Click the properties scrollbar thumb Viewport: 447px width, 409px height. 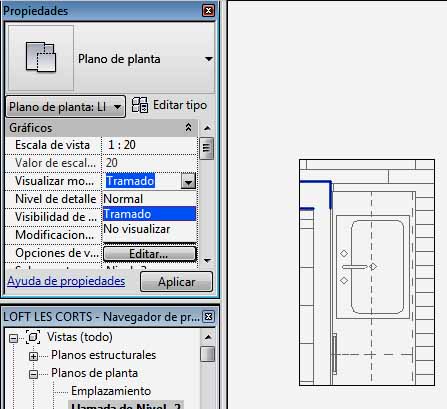206,148
